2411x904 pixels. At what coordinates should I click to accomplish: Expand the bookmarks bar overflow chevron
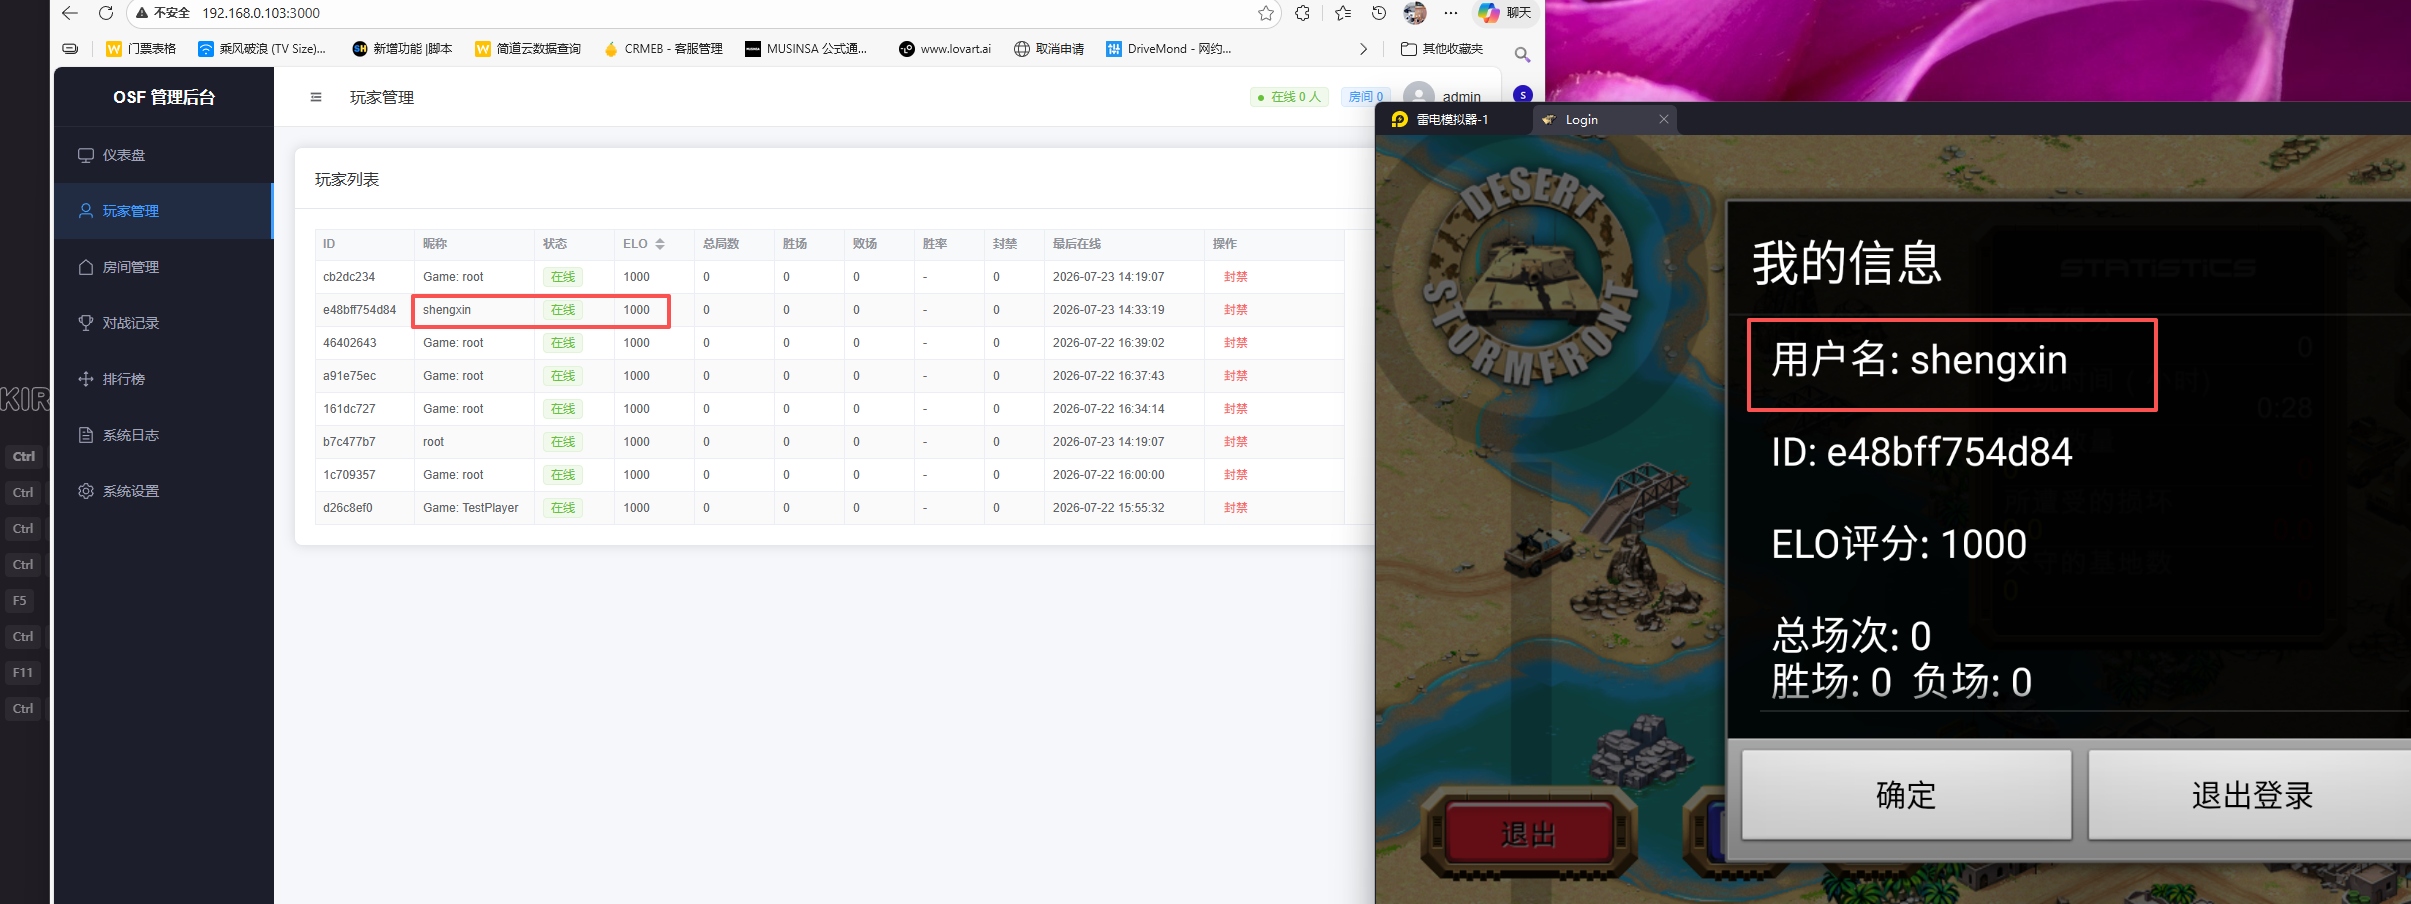pyautogui.click(x=1363, y=49)
